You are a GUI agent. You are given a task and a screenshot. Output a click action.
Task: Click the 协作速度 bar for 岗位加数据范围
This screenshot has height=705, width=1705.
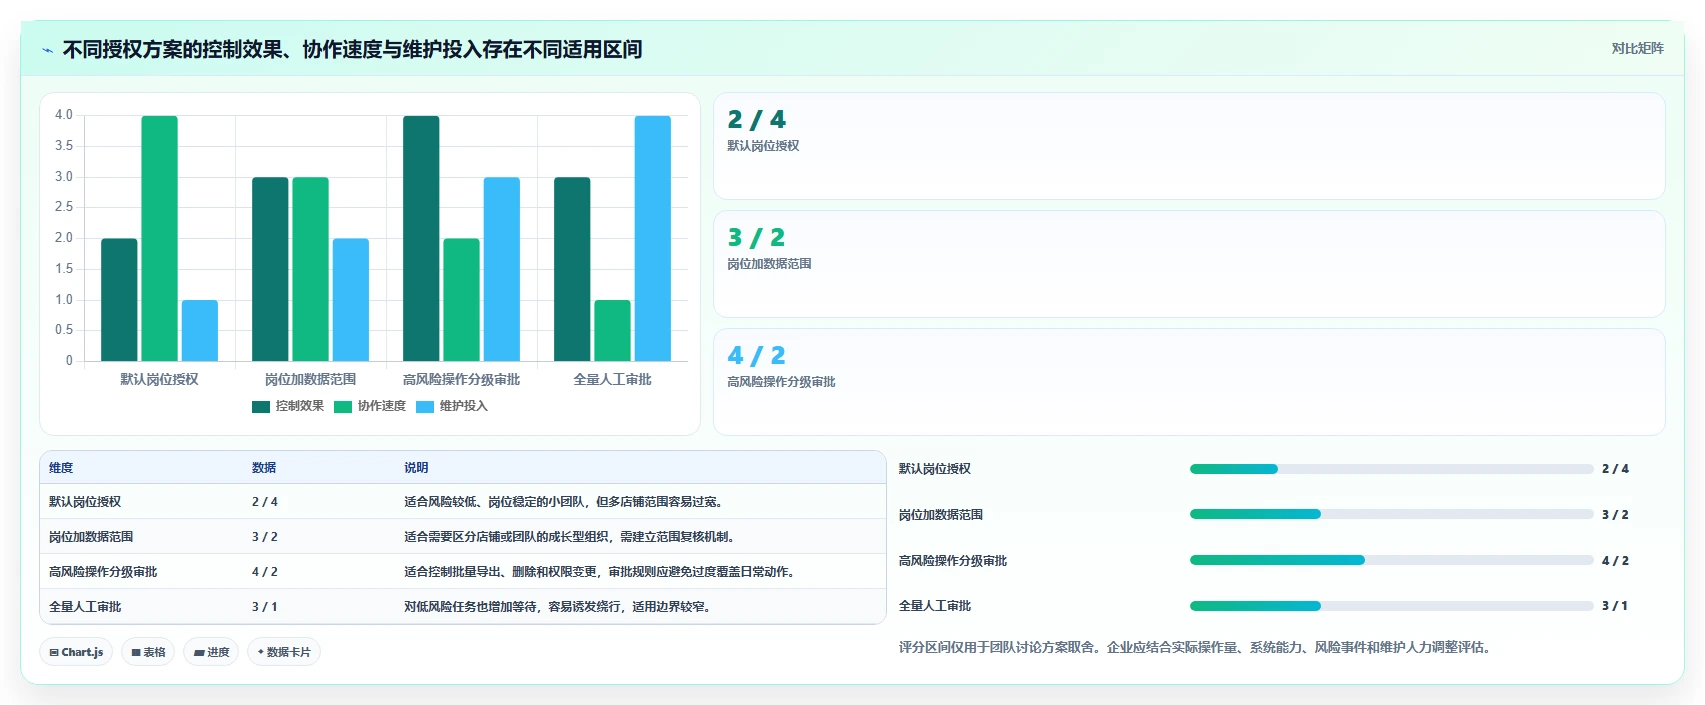pos(310,269)
